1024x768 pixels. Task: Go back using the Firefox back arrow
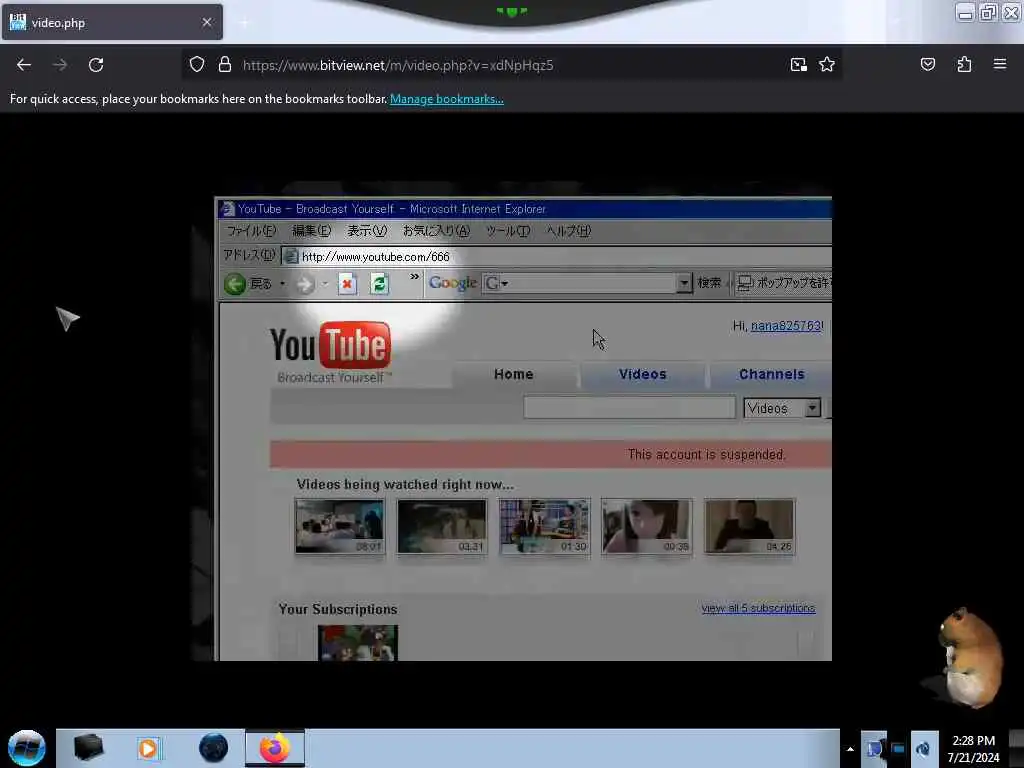24,65
